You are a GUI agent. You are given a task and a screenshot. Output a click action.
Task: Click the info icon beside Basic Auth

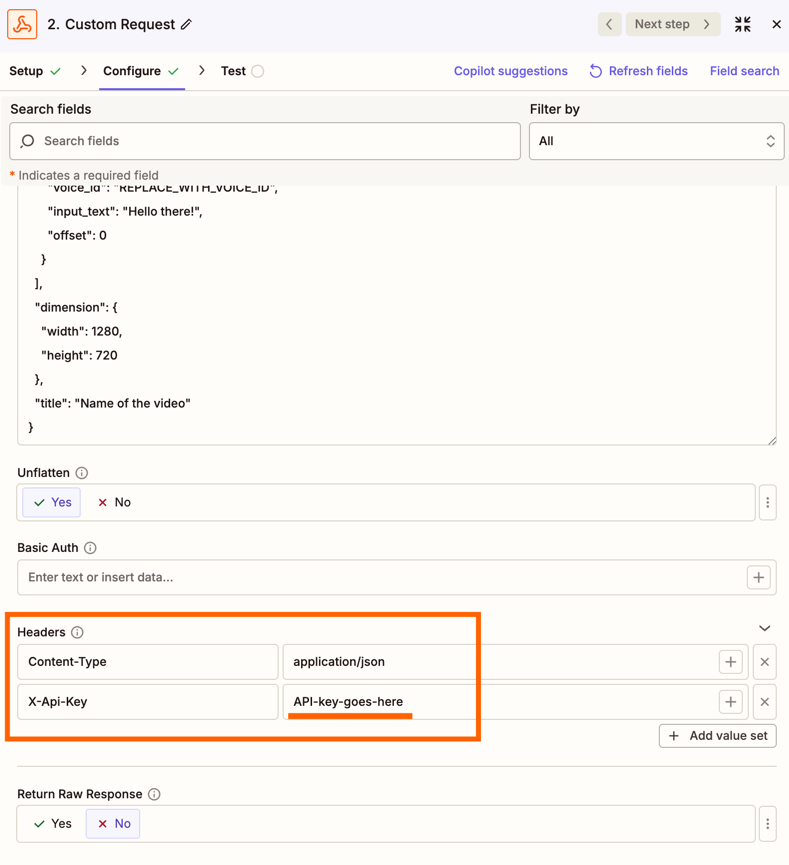pos(90,548)
